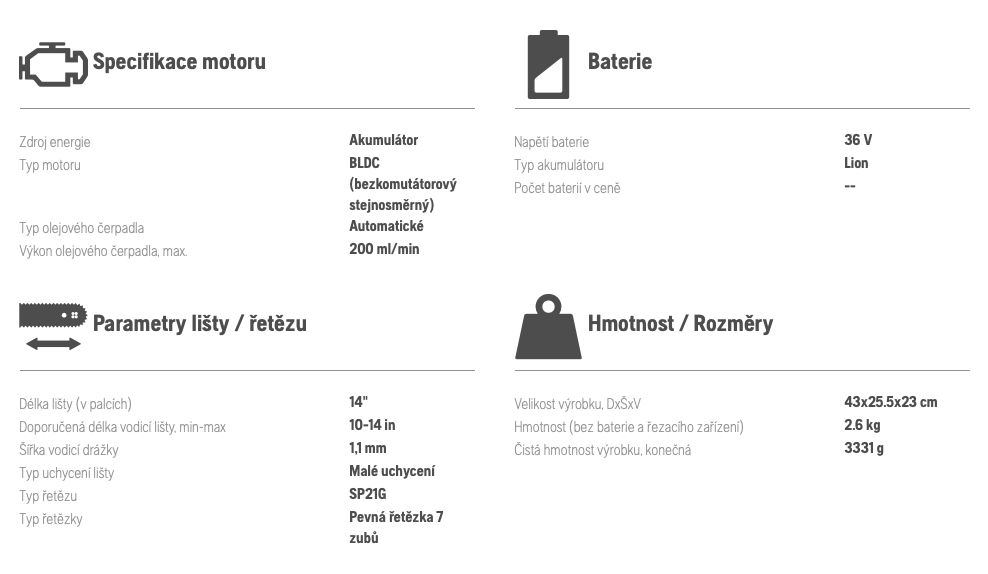Screen dimensions: 988x574
Task: Click the Napětí baterie label
Action: click(551, 142)
